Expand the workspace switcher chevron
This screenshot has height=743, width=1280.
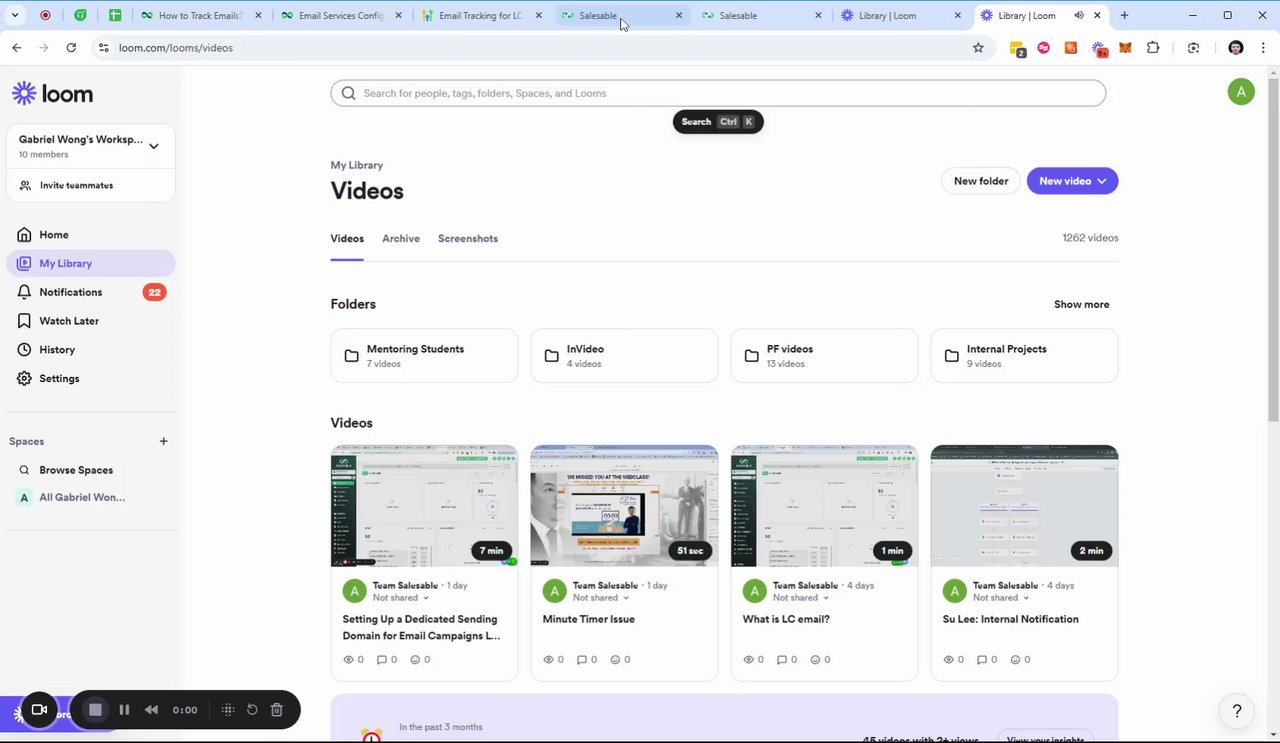(154, 146)
